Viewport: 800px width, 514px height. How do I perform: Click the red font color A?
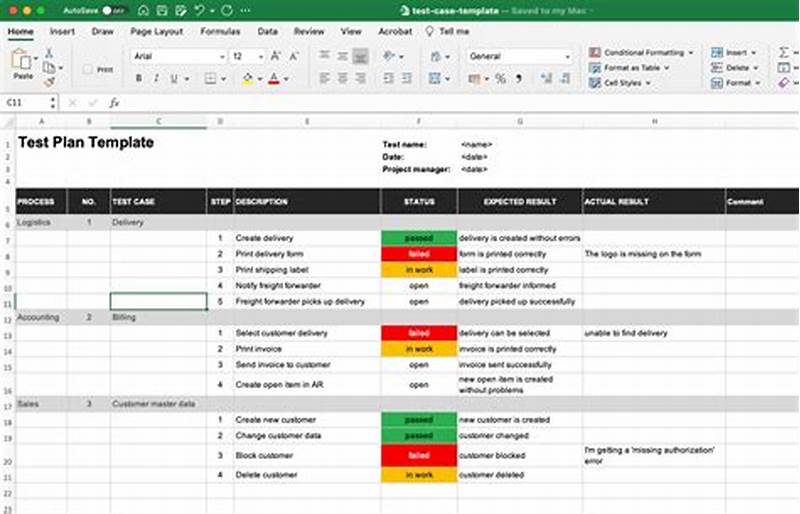pos(274,78)
